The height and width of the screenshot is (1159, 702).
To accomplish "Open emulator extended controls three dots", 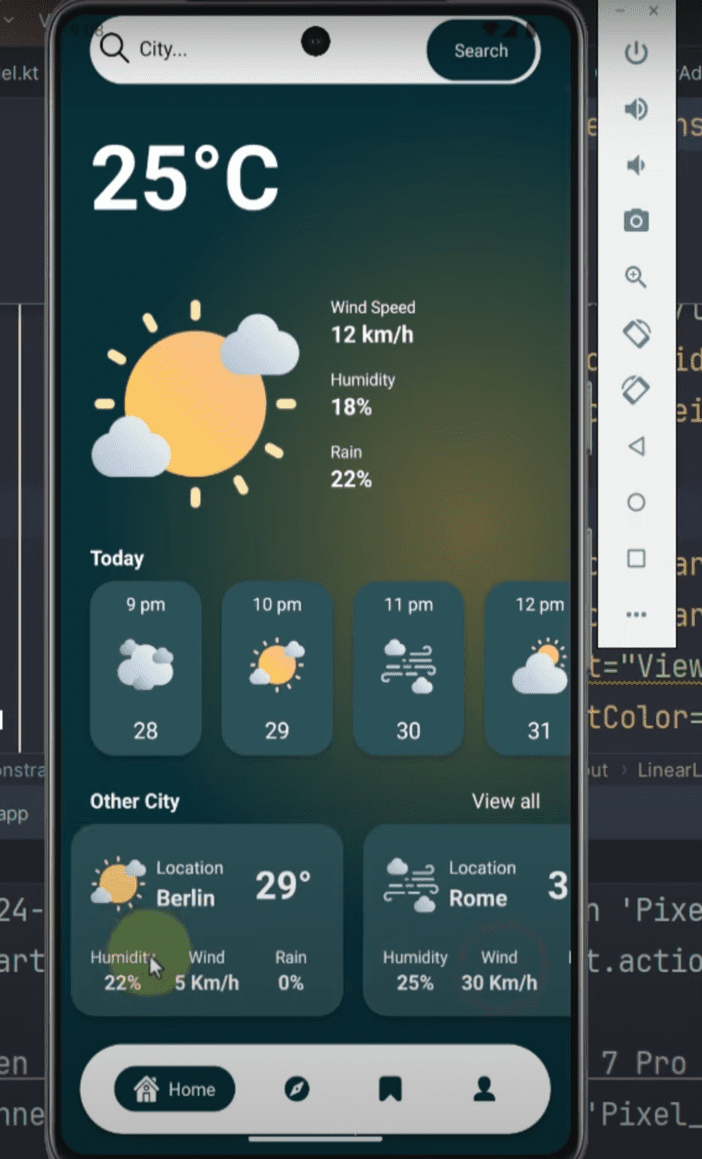I will 636,614.
